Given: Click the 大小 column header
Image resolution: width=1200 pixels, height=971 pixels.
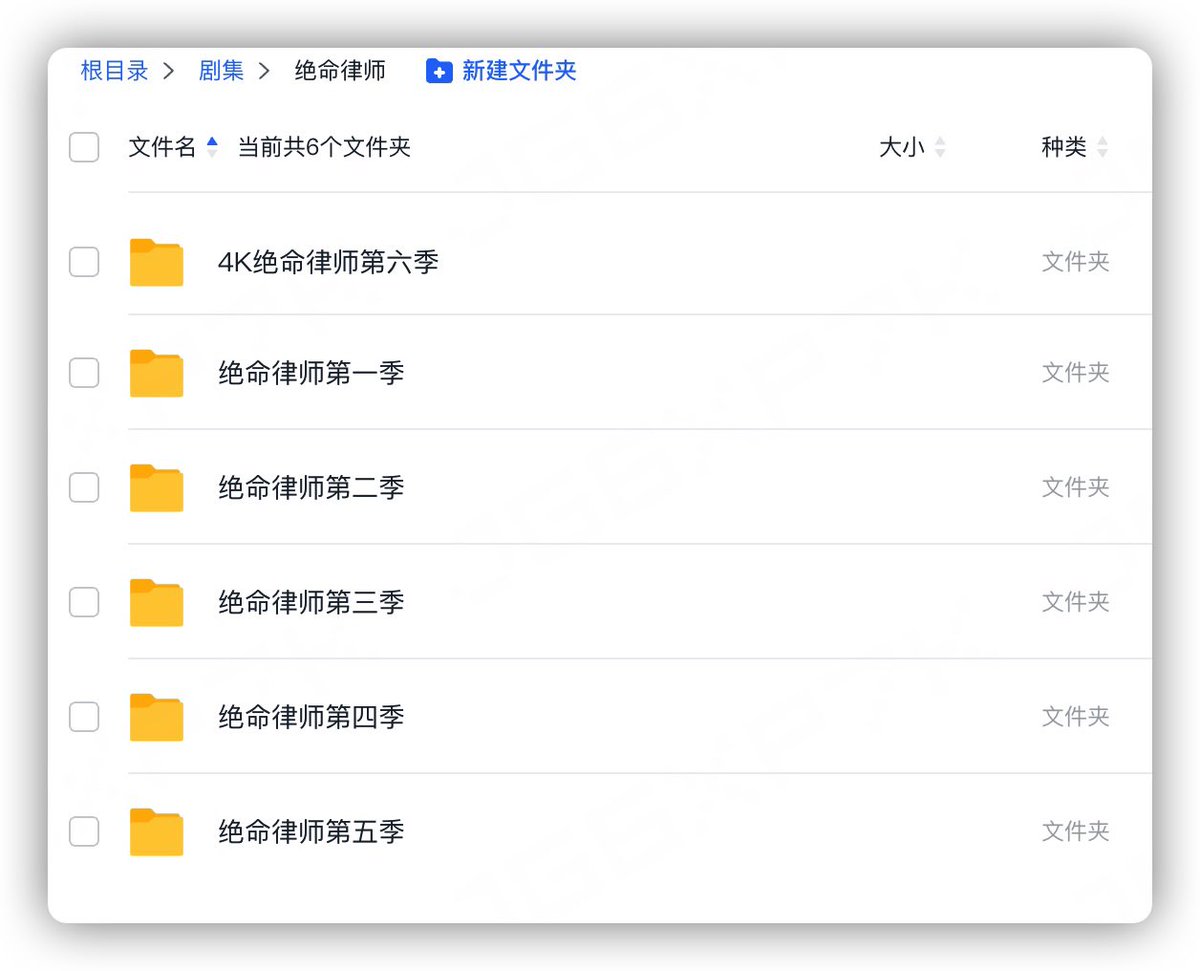Looking at the screenshot, I should click(x=902, y=147).
